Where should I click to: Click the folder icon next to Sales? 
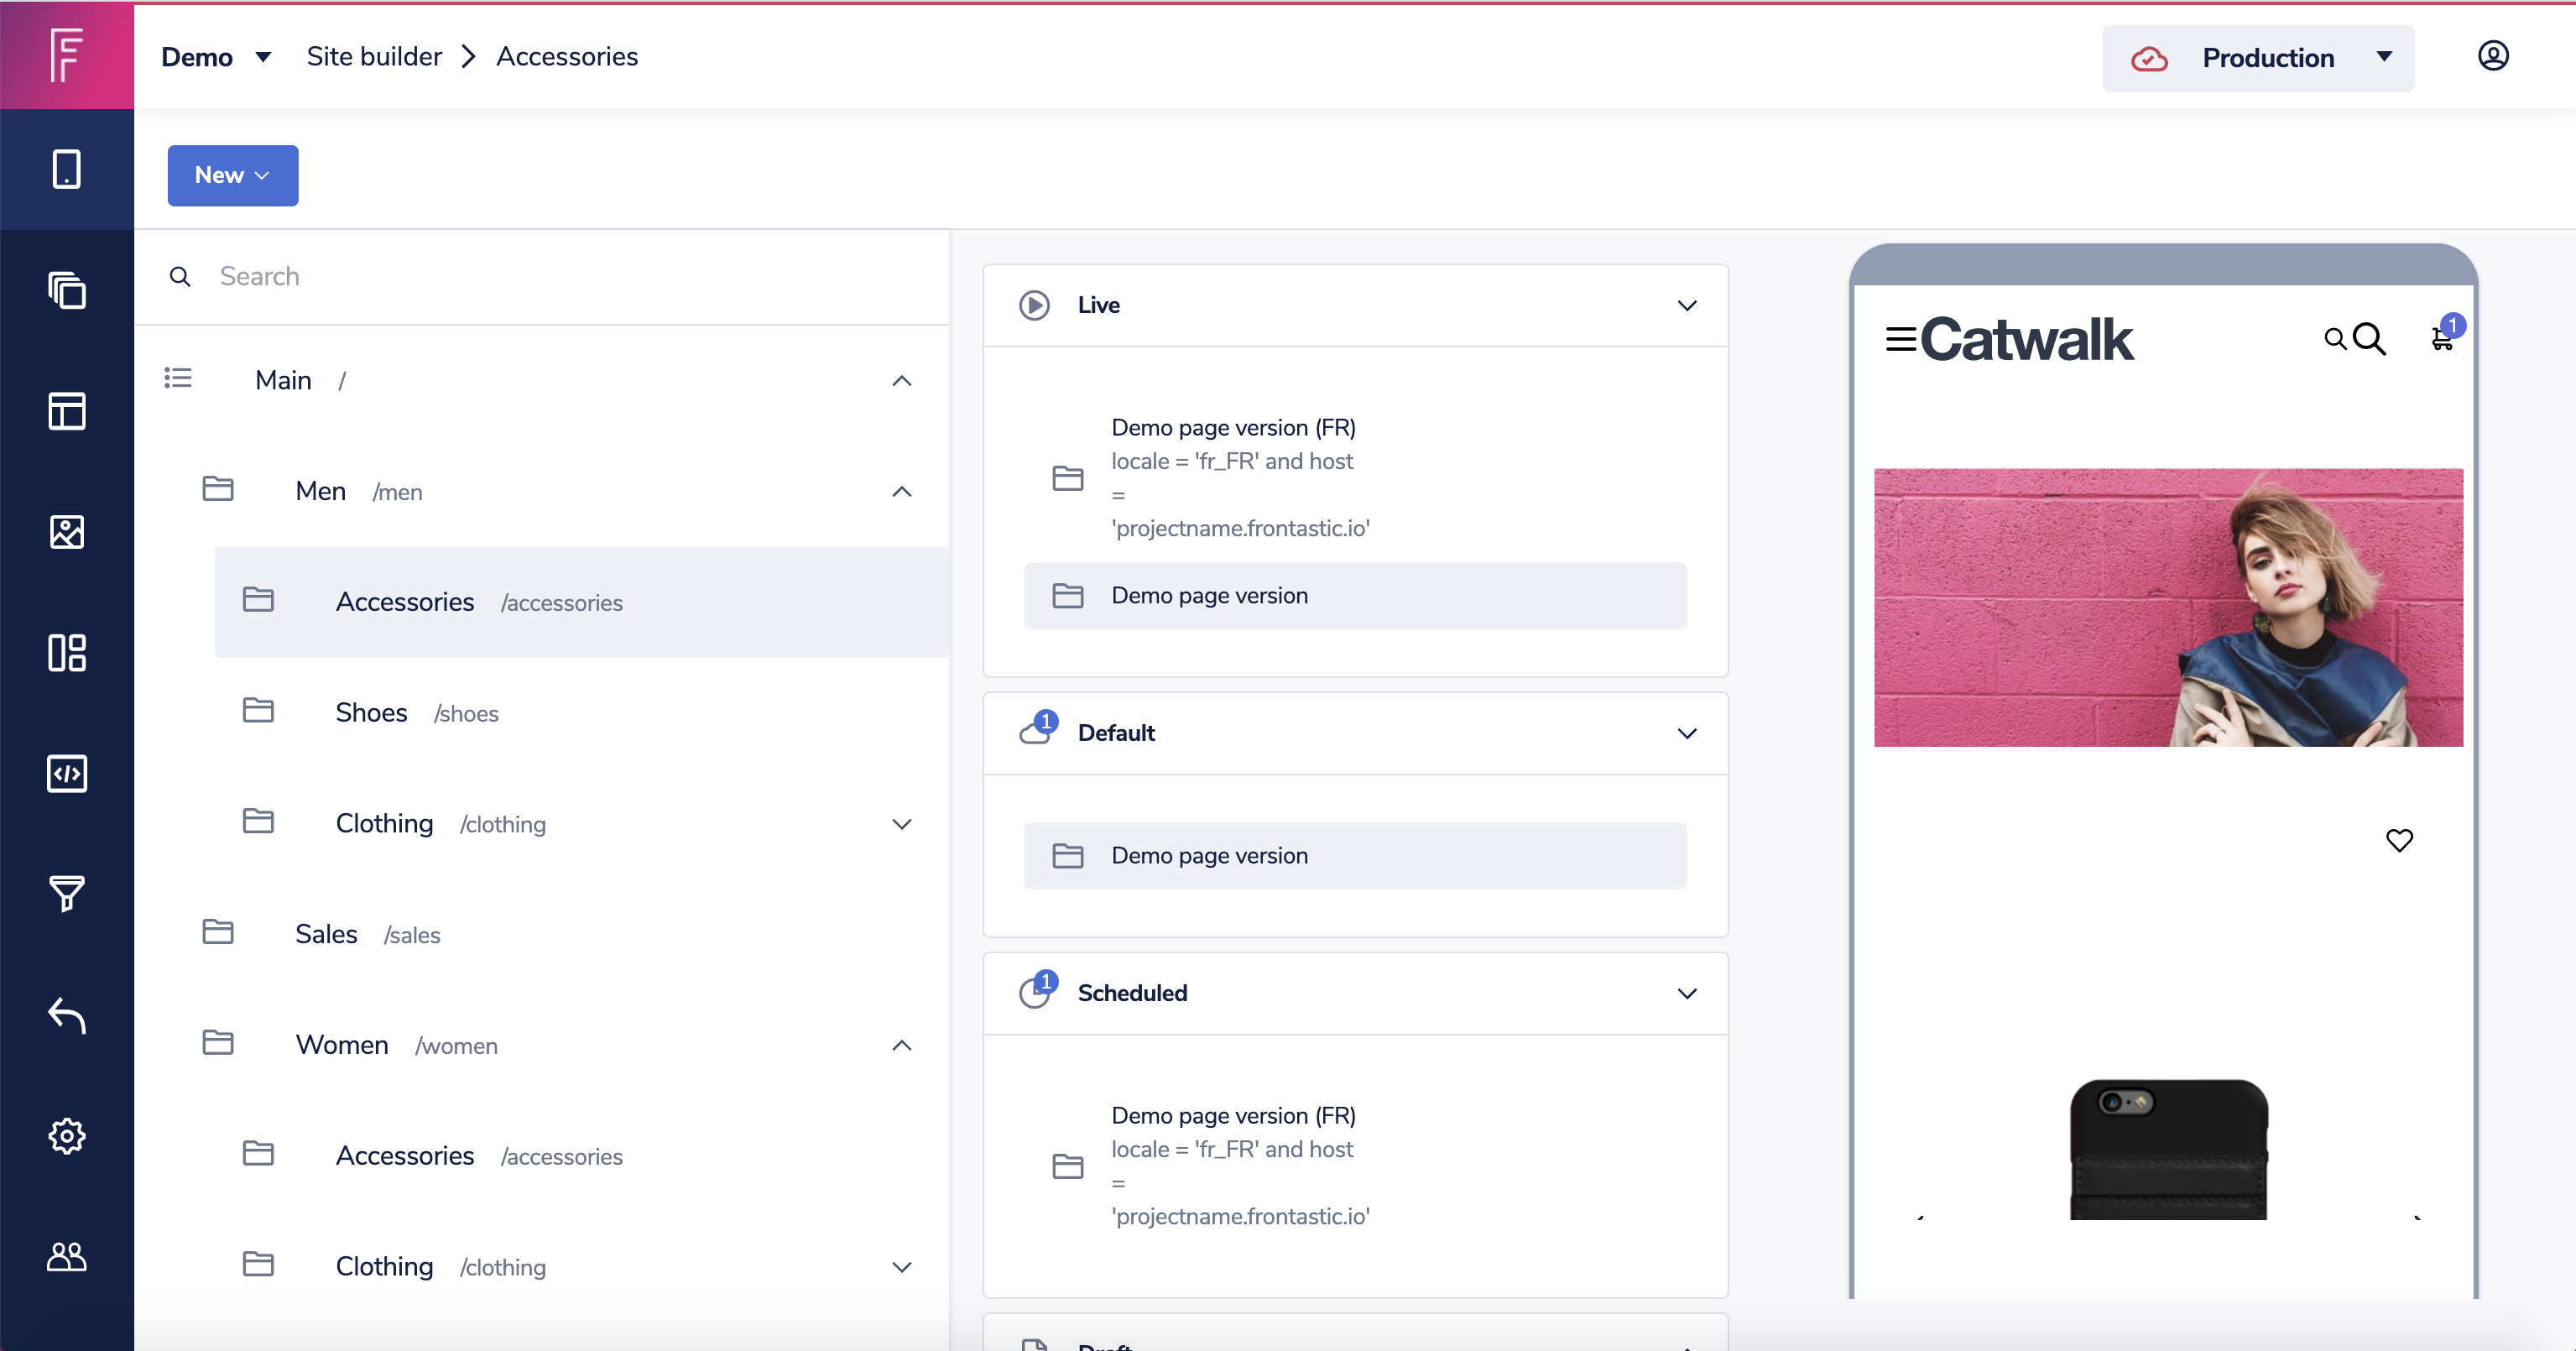pyautogui.click(x=218, y=932)
